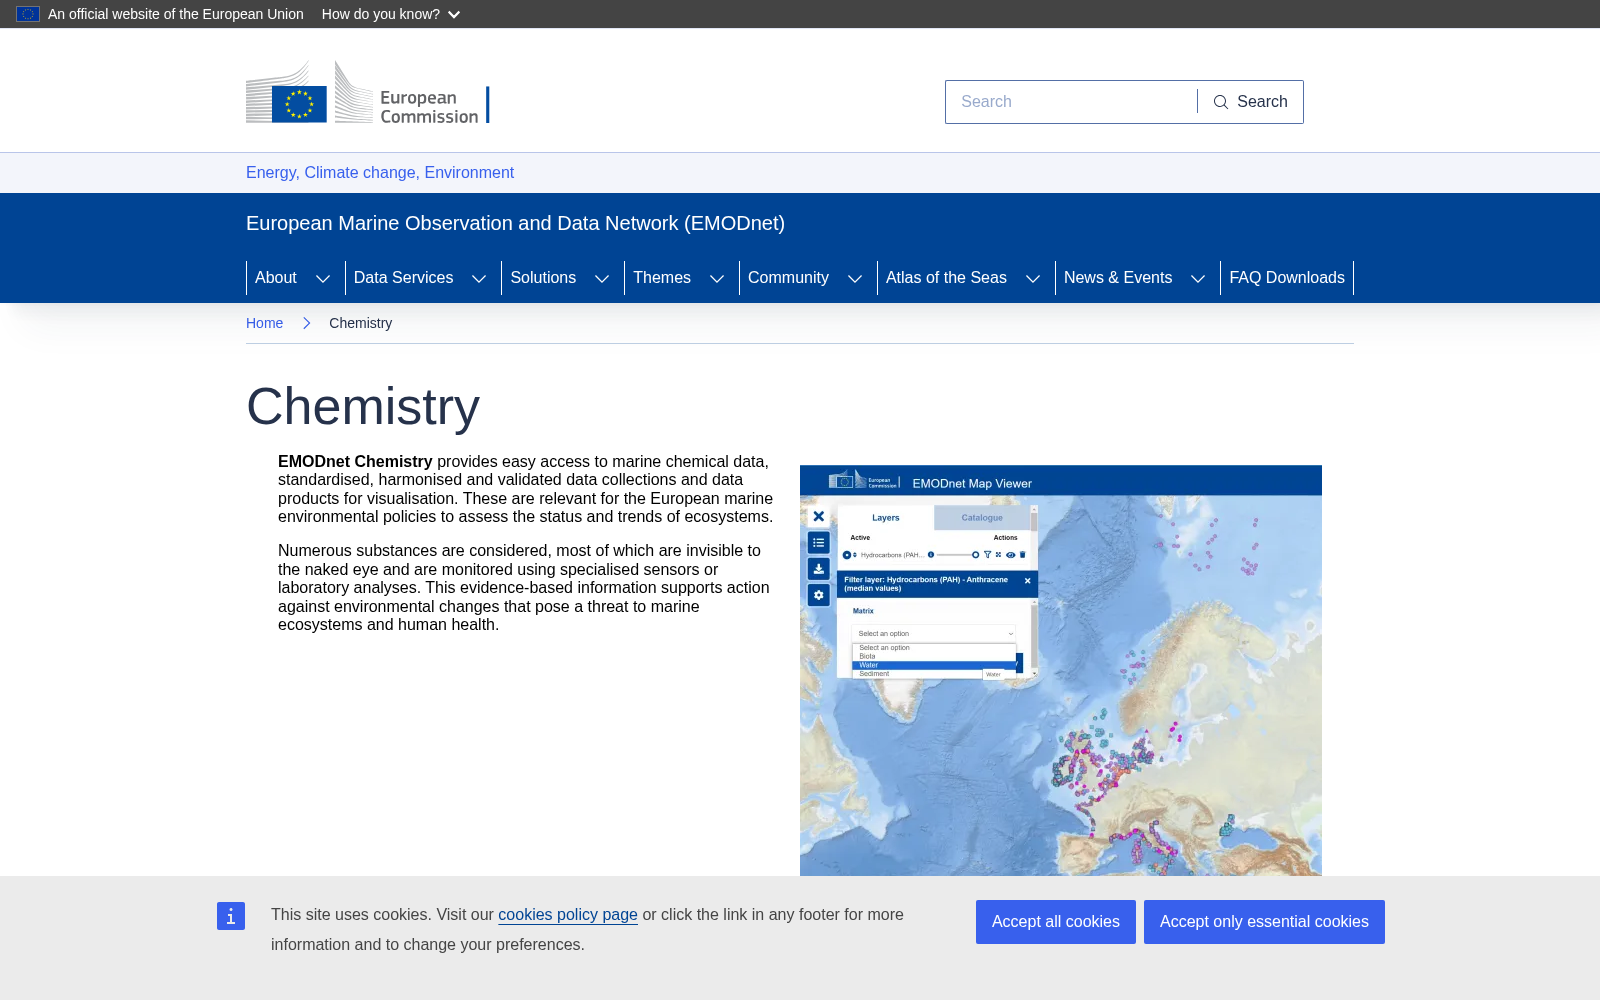Open the News & Events menu item
The height and width of the screenshot is (1000, 1600).
[1118, 278]
